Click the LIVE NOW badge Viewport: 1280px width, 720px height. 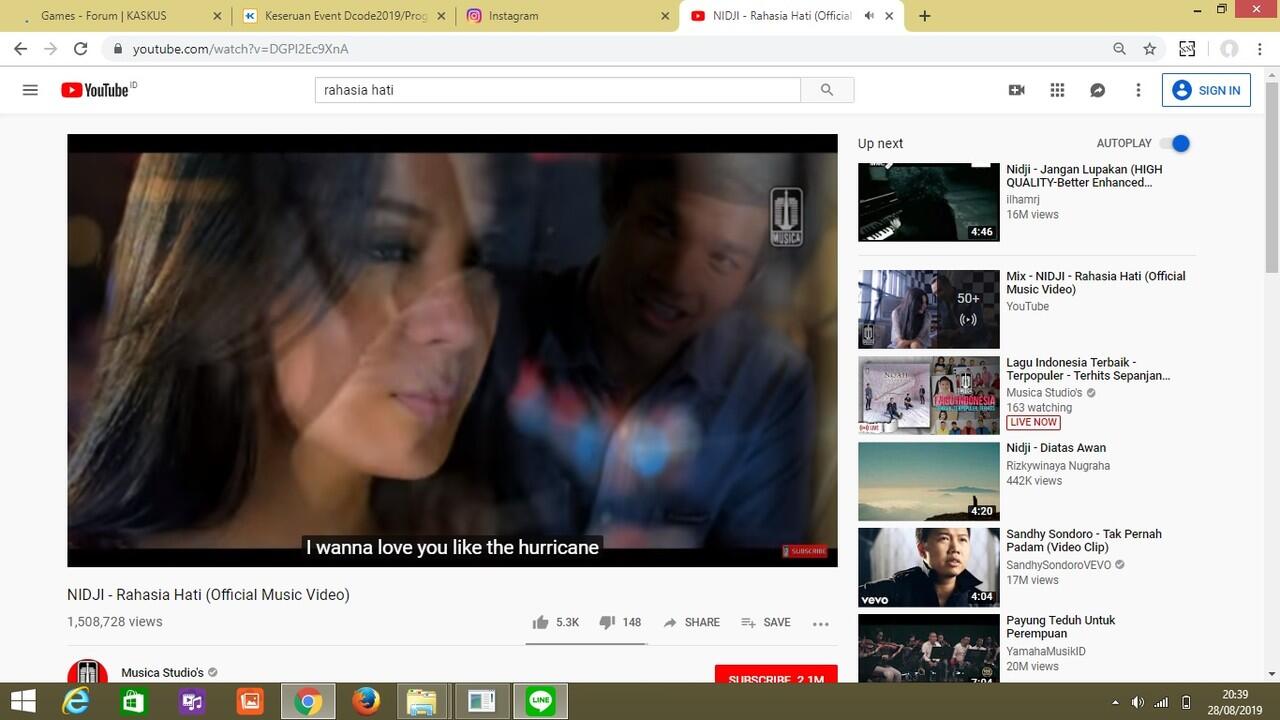tap(1033, 422)
